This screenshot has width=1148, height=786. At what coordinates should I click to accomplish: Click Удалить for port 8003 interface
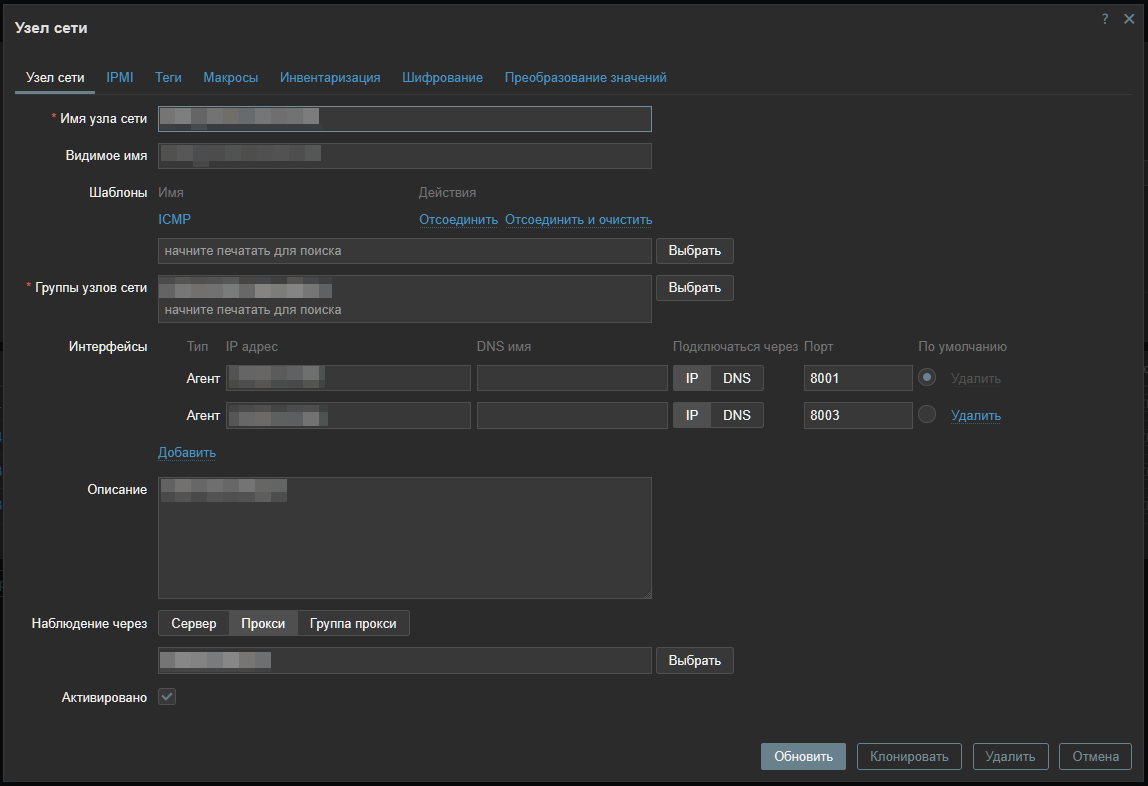point(976,415)
